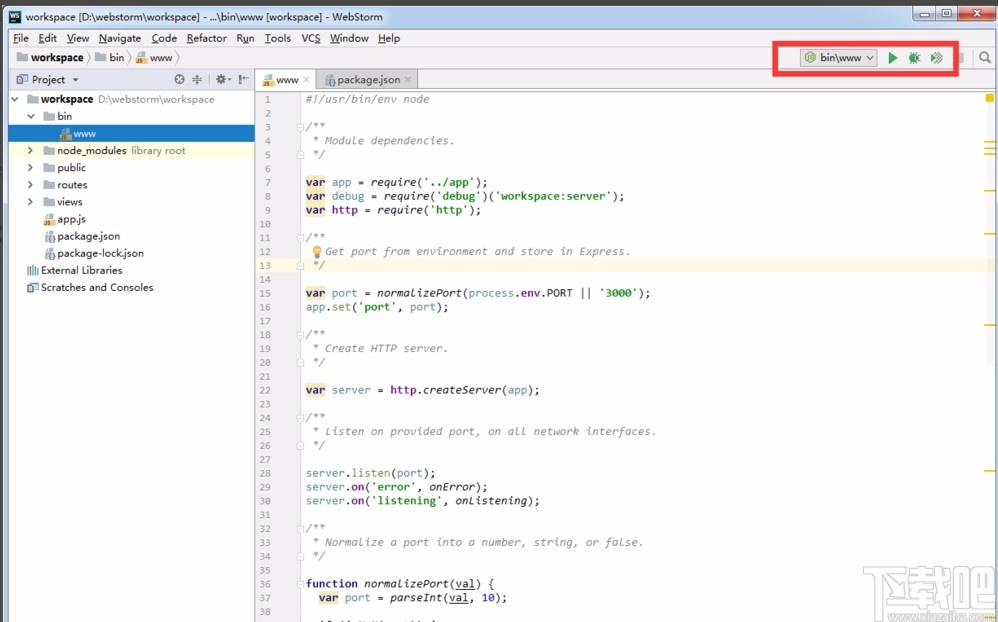Open the Tools menu
This screenshot has height=622, width=998.
278,38
